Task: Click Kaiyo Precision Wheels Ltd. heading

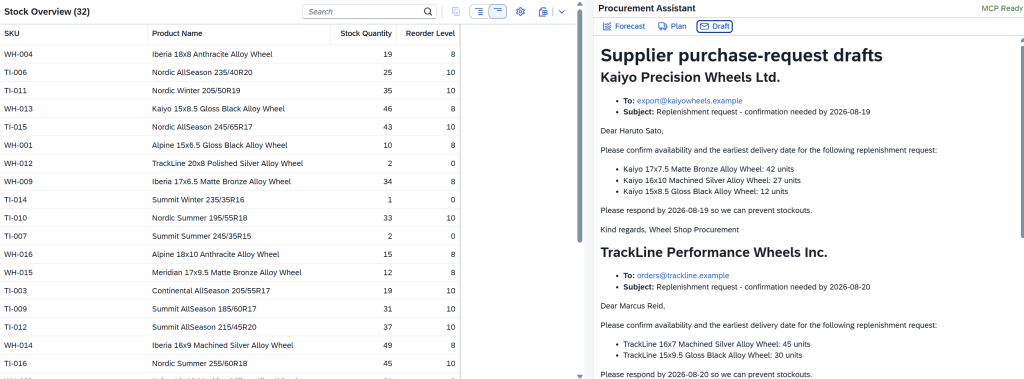Action: (x=690, y=77)
